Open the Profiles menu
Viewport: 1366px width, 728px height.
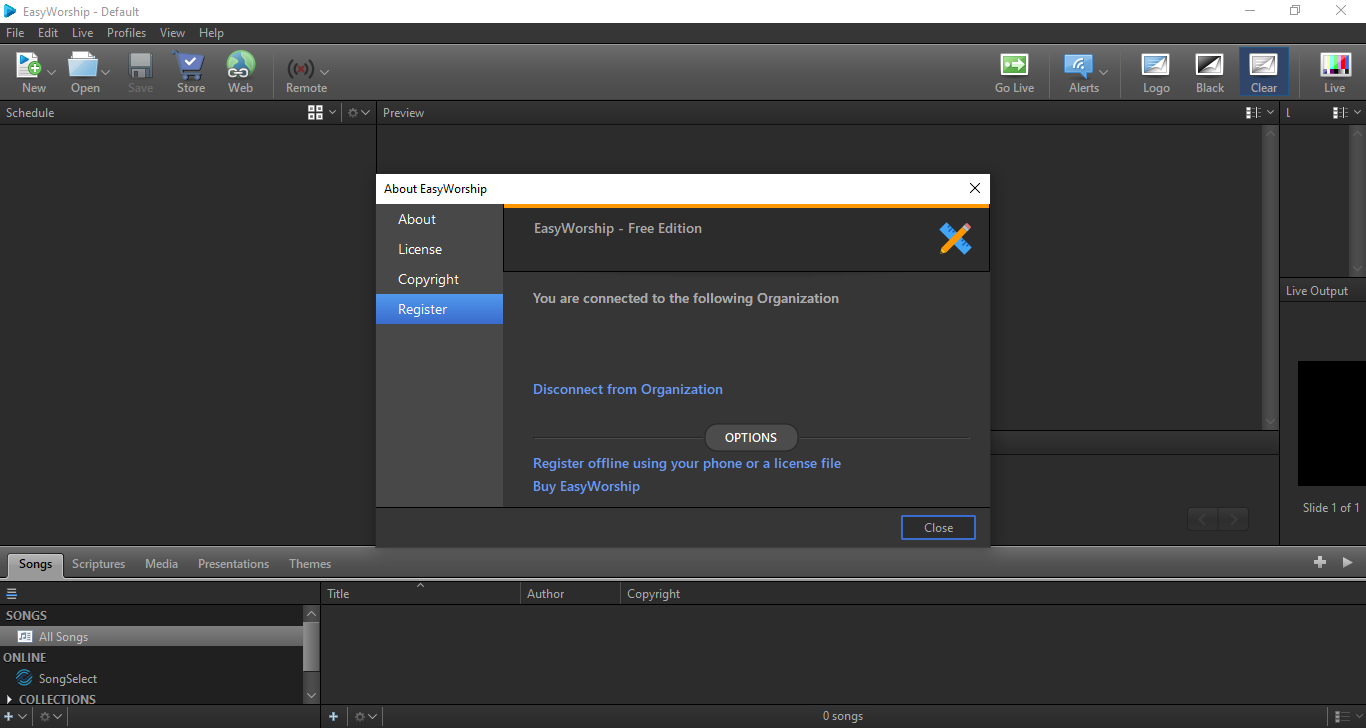click(x=127, y=33)
